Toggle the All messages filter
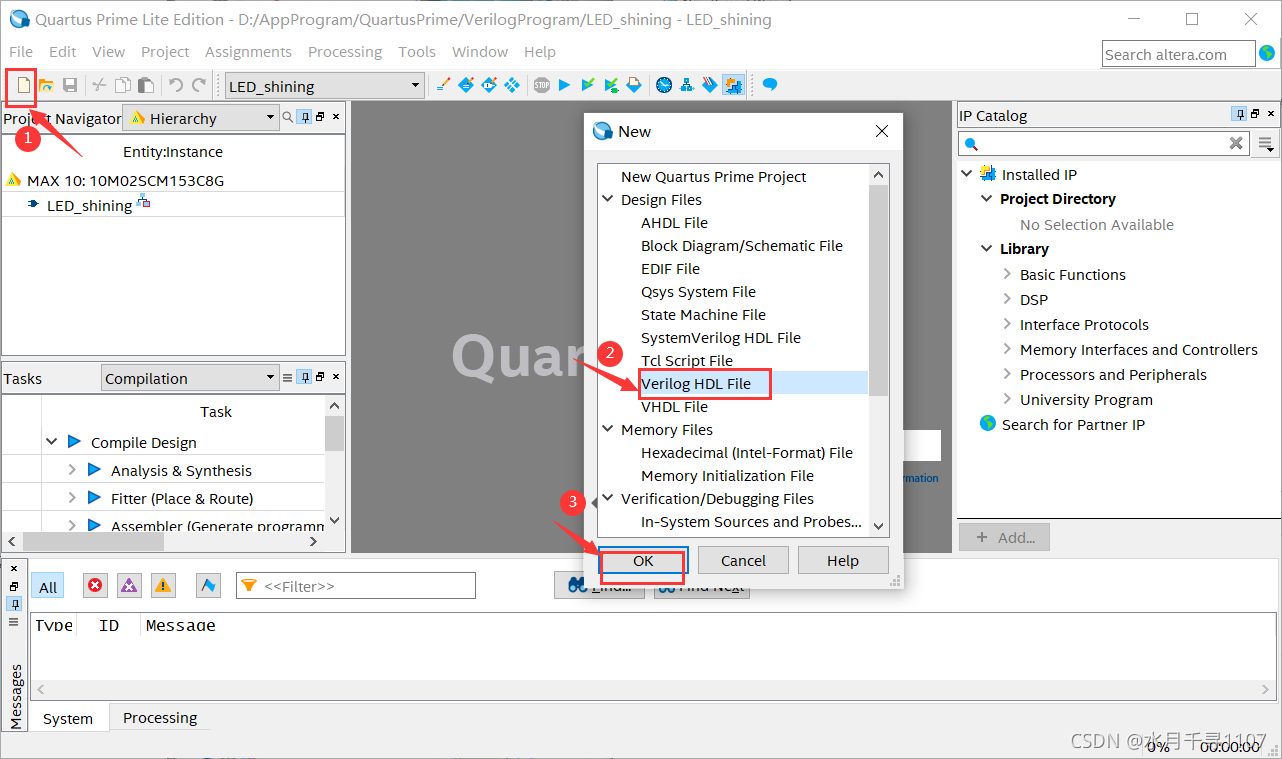Image resolution: width=1282 pixels, height=759 pixels. 48,587
